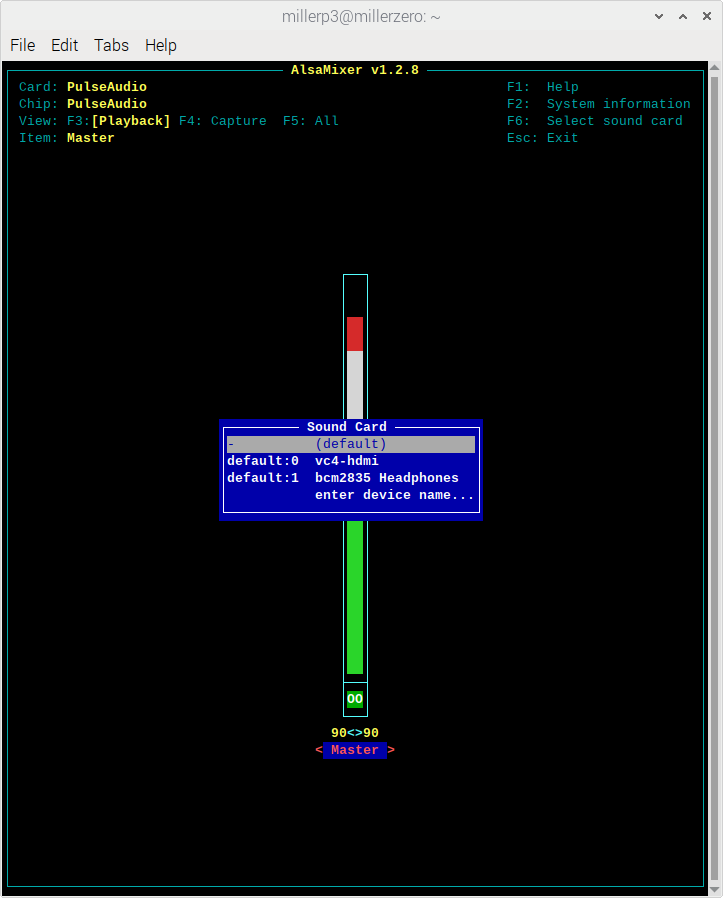Minimize the terminal window
Viewport: 723px width, 898px height.
658,16
